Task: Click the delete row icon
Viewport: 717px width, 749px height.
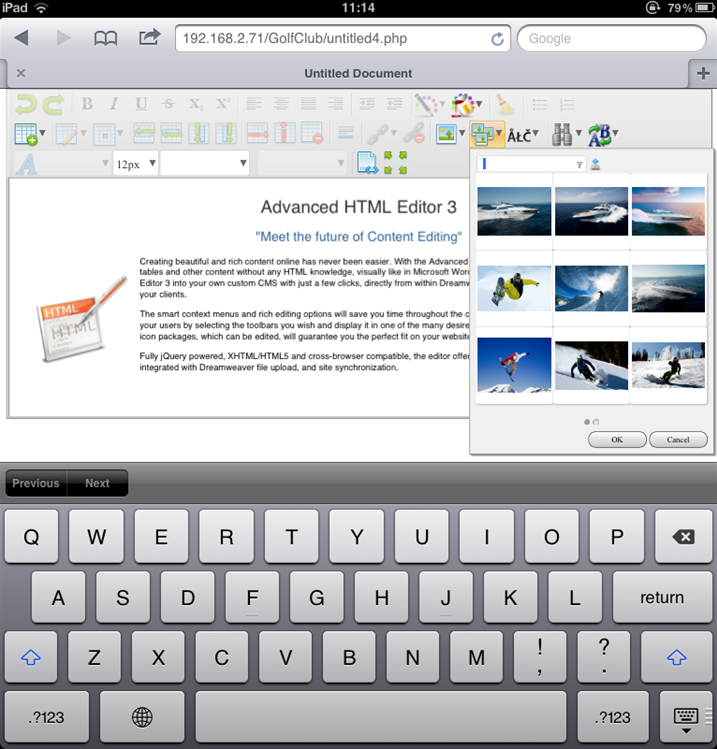Action: [x=258, y=133]
